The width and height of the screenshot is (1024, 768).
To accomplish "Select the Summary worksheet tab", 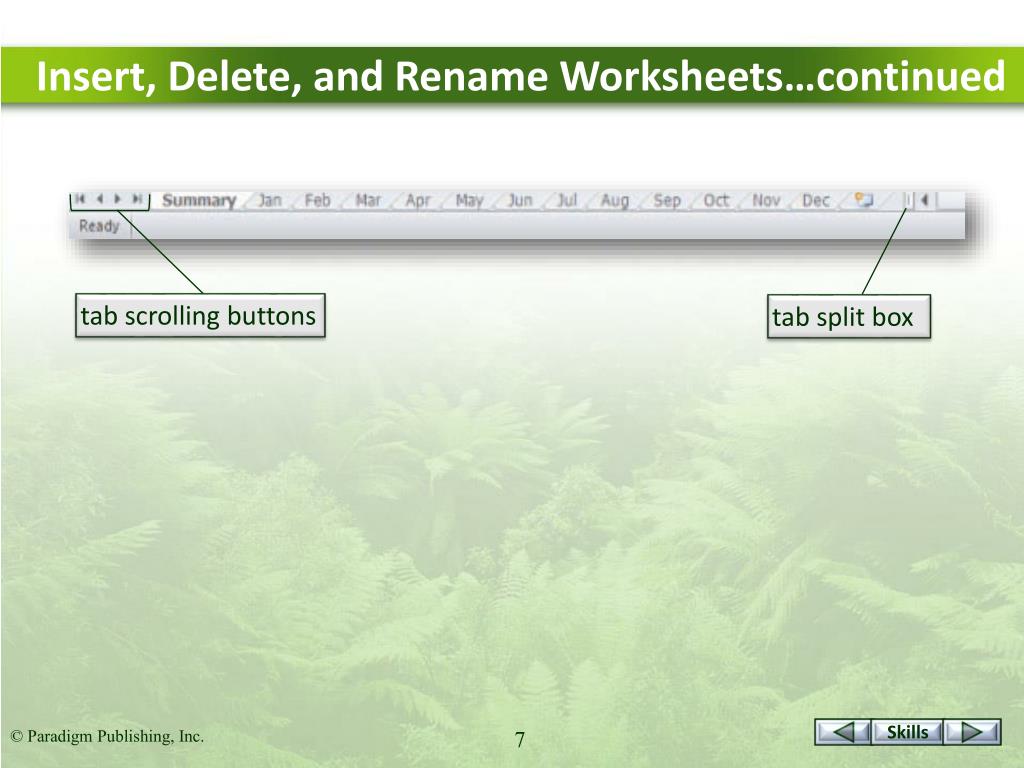I will pyautogui.click(x=199, y=200).
